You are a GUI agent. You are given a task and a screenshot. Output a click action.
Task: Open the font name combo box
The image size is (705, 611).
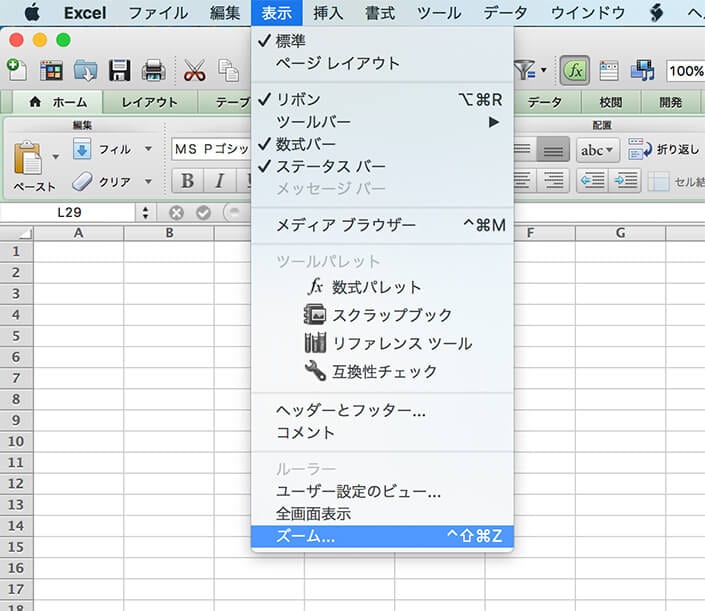coord(211,149)
